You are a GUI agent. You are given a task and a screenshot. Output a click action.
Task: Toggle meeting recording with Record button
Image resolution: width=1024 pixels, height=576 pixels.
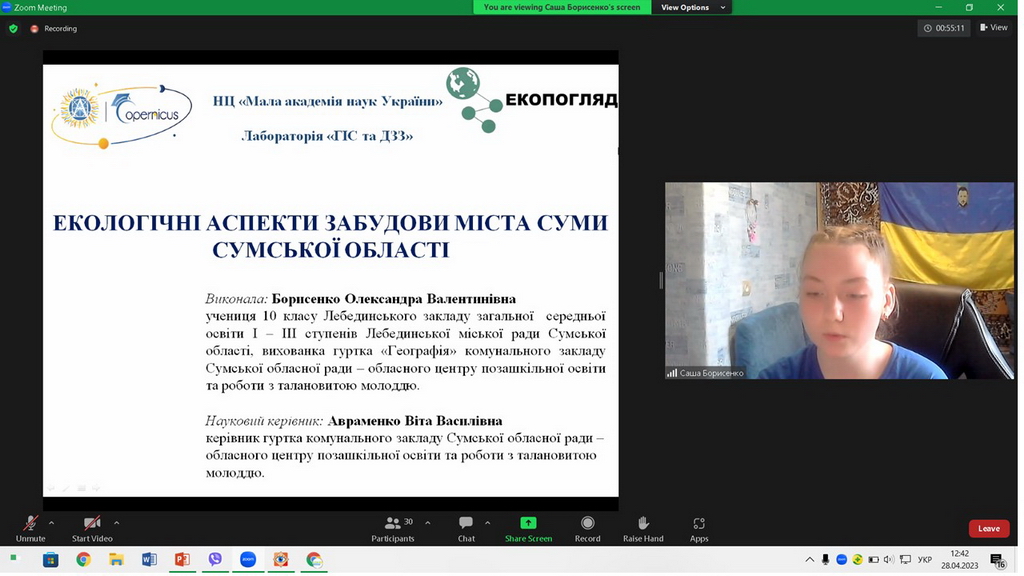pos(587,527)
